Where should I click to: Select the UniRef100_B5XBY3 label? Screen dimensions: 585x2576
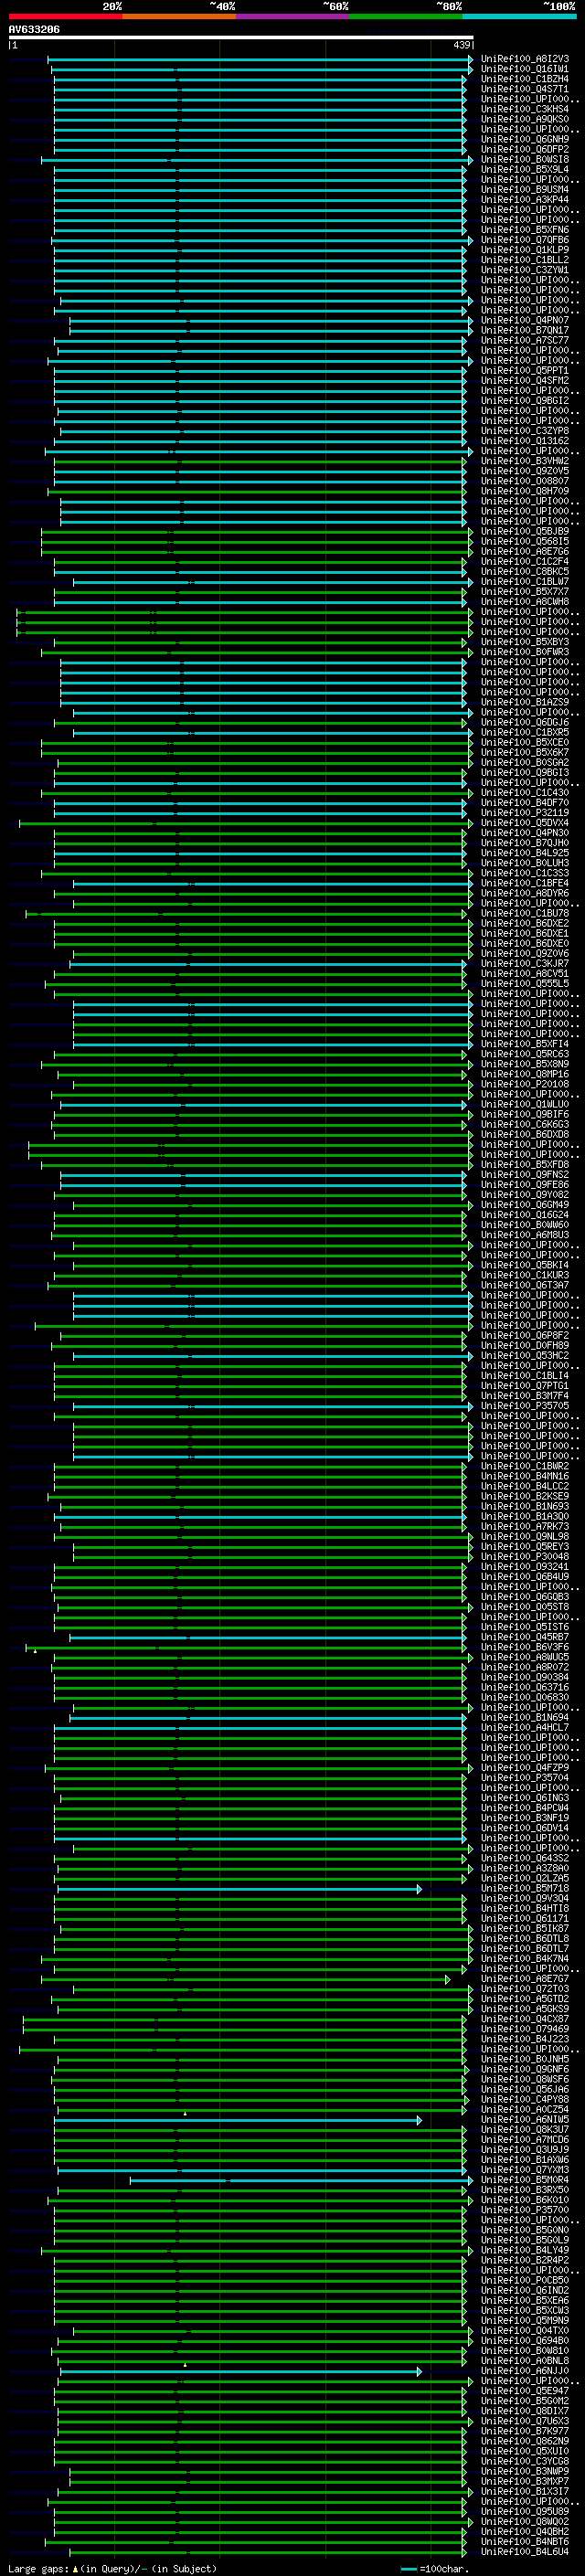(x=524, y=642)
